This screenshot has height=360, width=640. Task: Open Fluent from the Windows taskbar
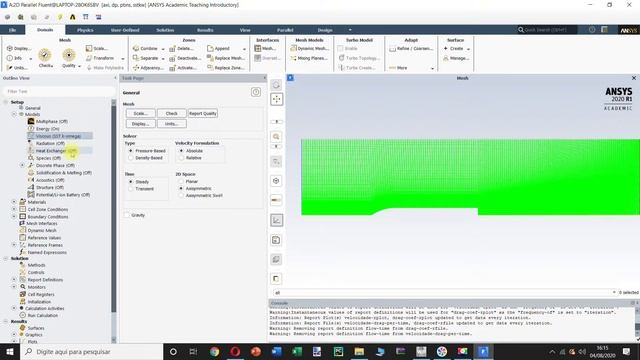pos(483,351)
